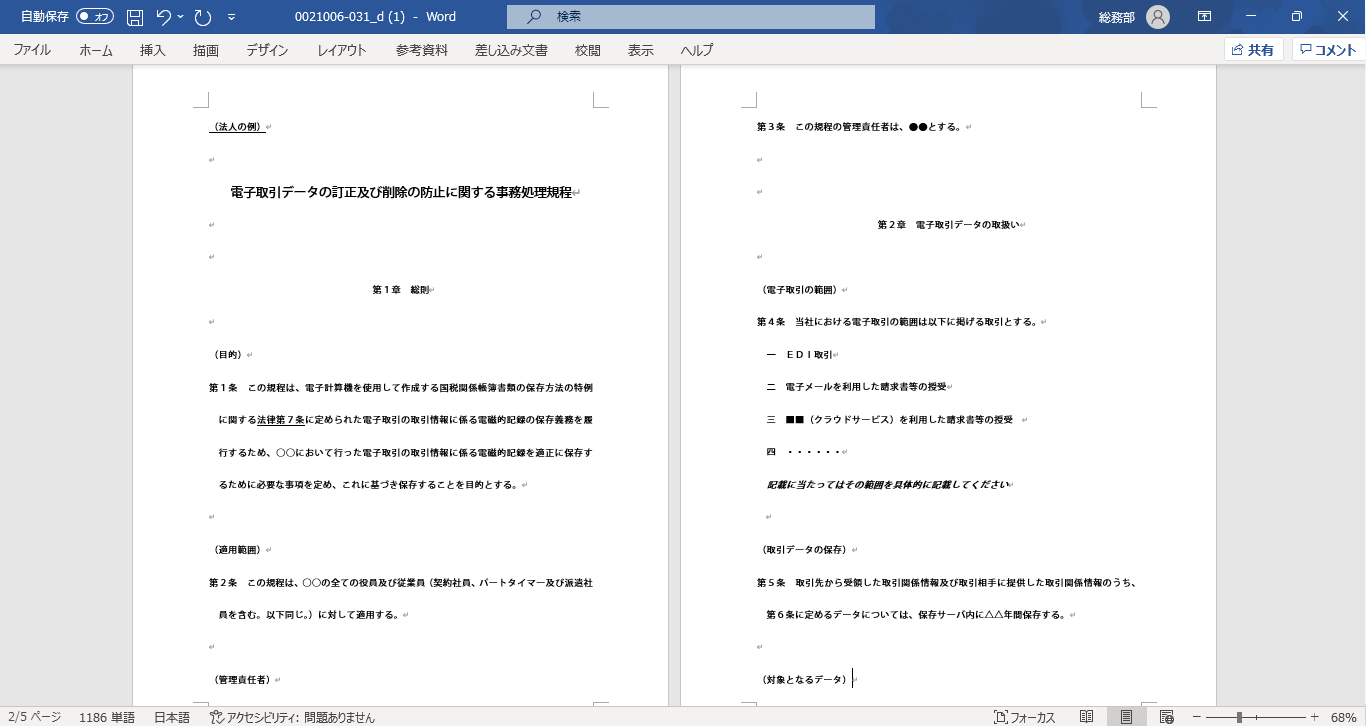The image size is (1366, 726).
Task: Open the undo history dropdown arrow
Action: tap(181, 17)
